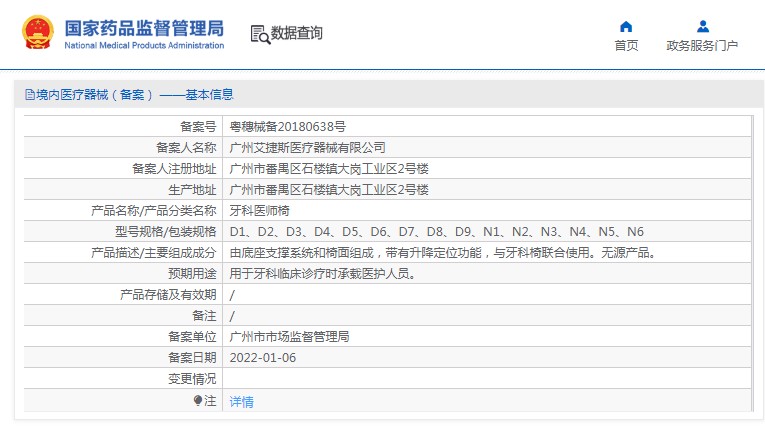Click the 生产地址 address value

click(329, 190)
